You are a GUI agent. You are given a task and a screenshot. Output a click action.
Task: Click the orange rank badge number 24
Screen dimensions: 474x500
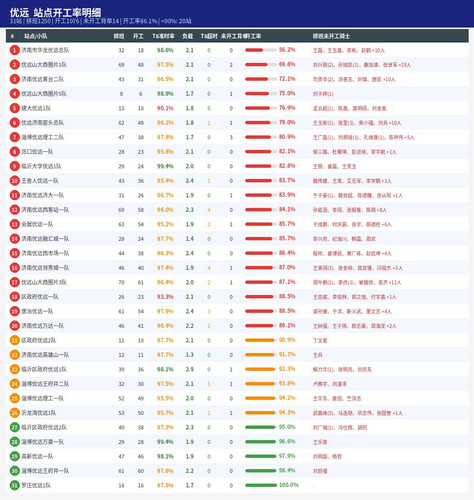pyautogui.click(x=14, y=384)
